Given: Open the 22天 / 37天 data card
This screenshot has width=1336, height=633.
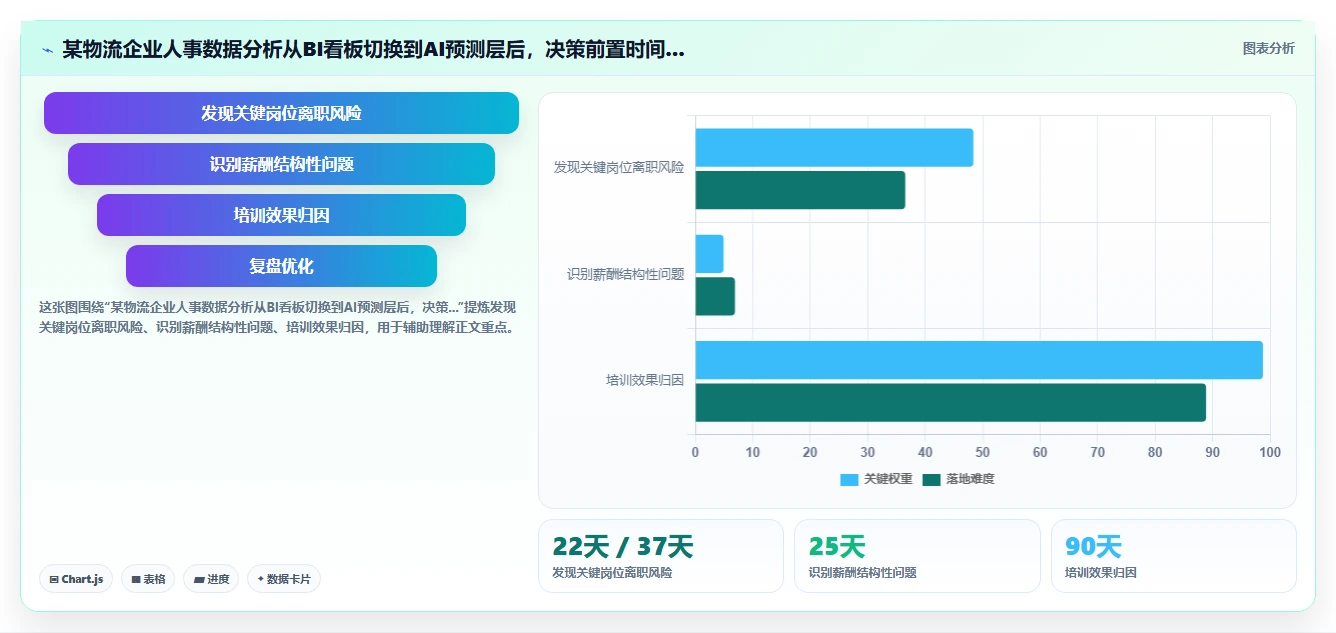Looking at the screenshot, I should [661, 556].
